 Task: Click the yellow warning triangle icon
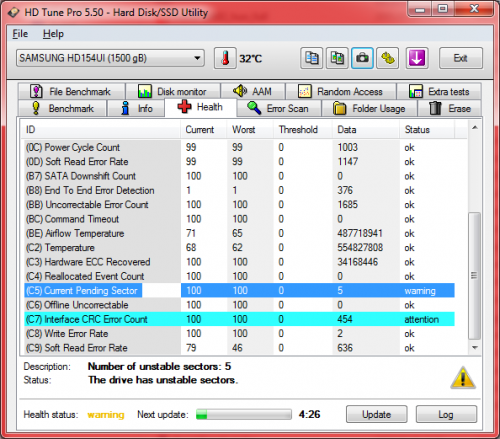click(x=463, y=378)
